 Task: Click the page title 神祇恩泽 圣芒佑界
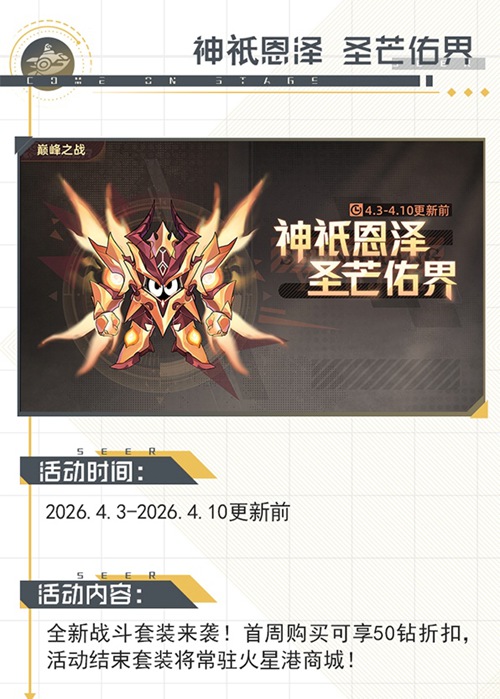coord(332,51)
